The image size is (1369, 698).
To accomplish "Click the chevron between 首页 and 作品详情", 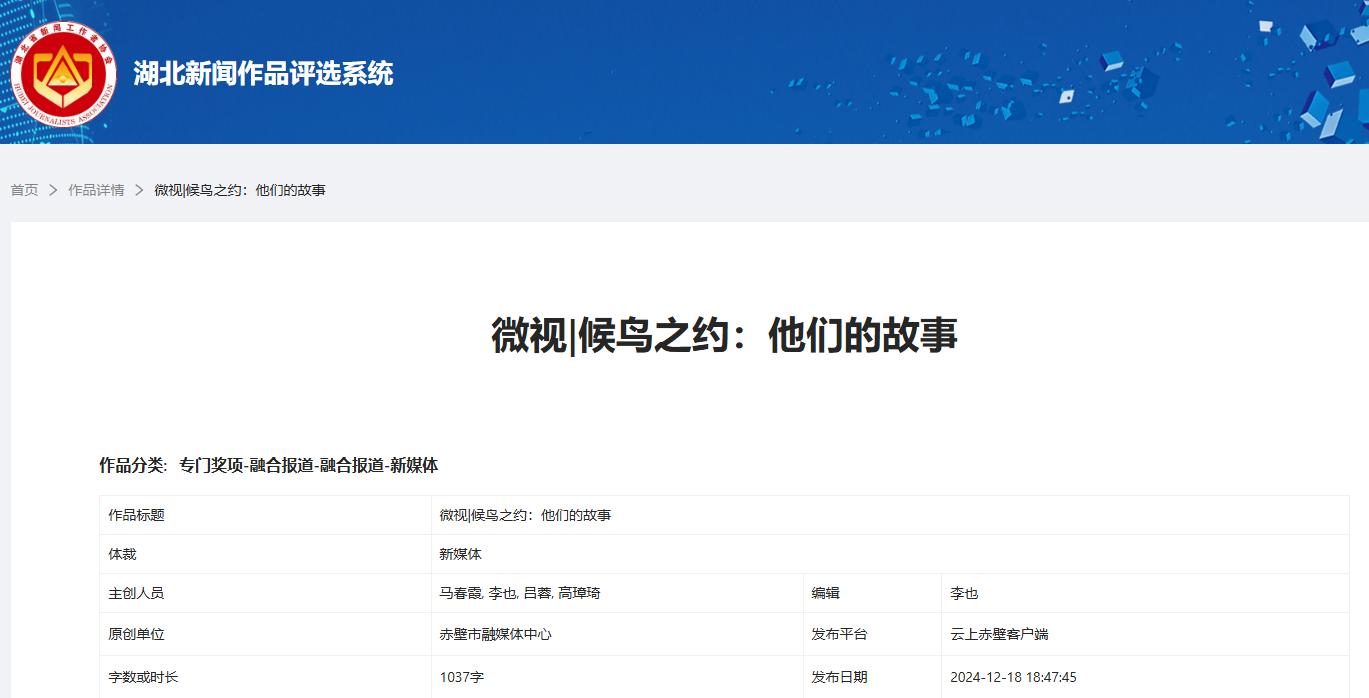I will point(53,190).
